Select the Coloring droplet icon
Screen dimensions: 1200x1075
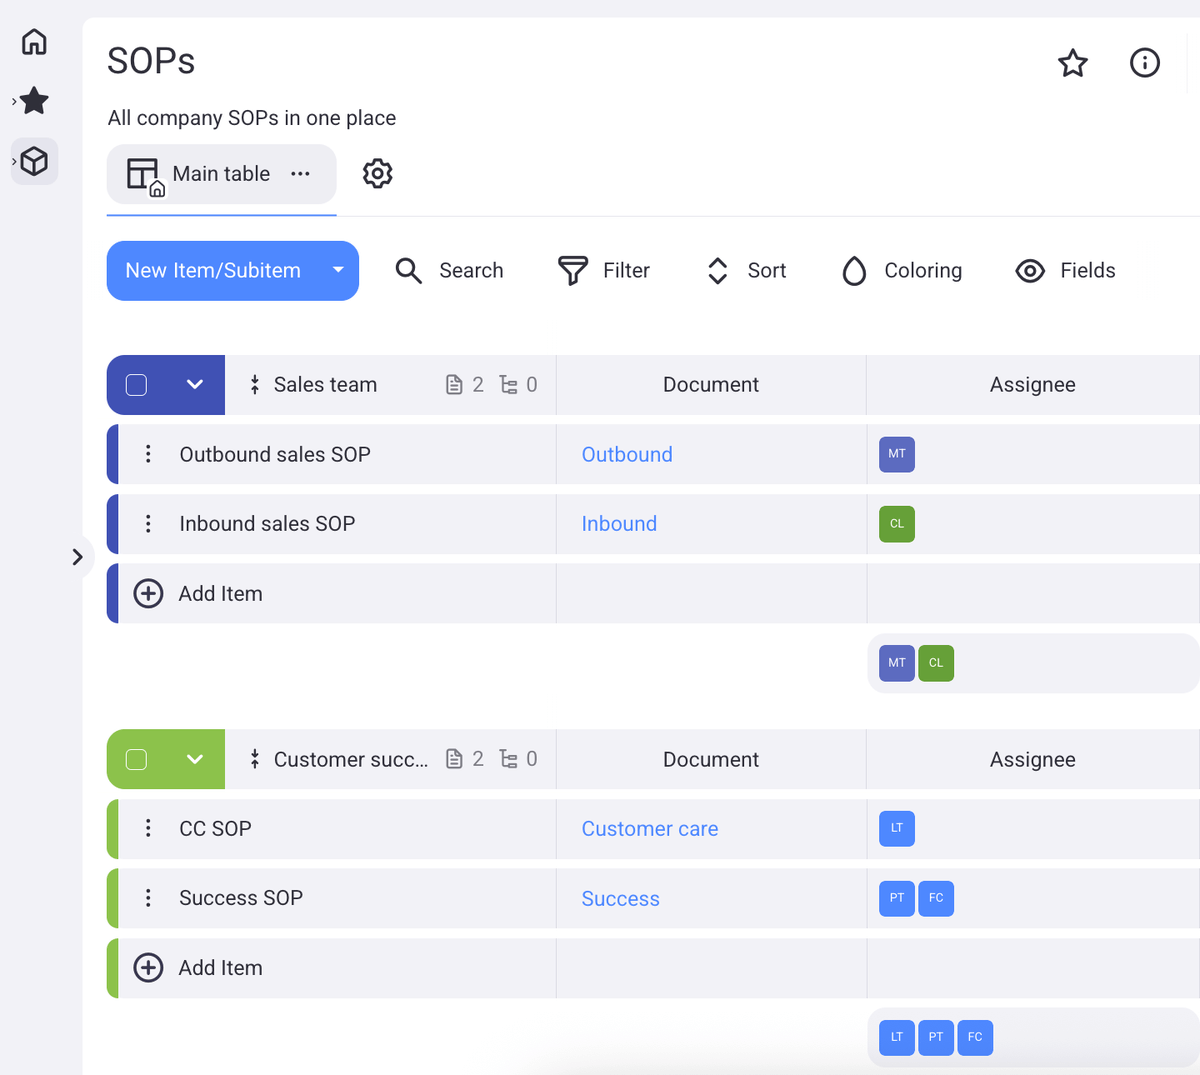point(853,270)
